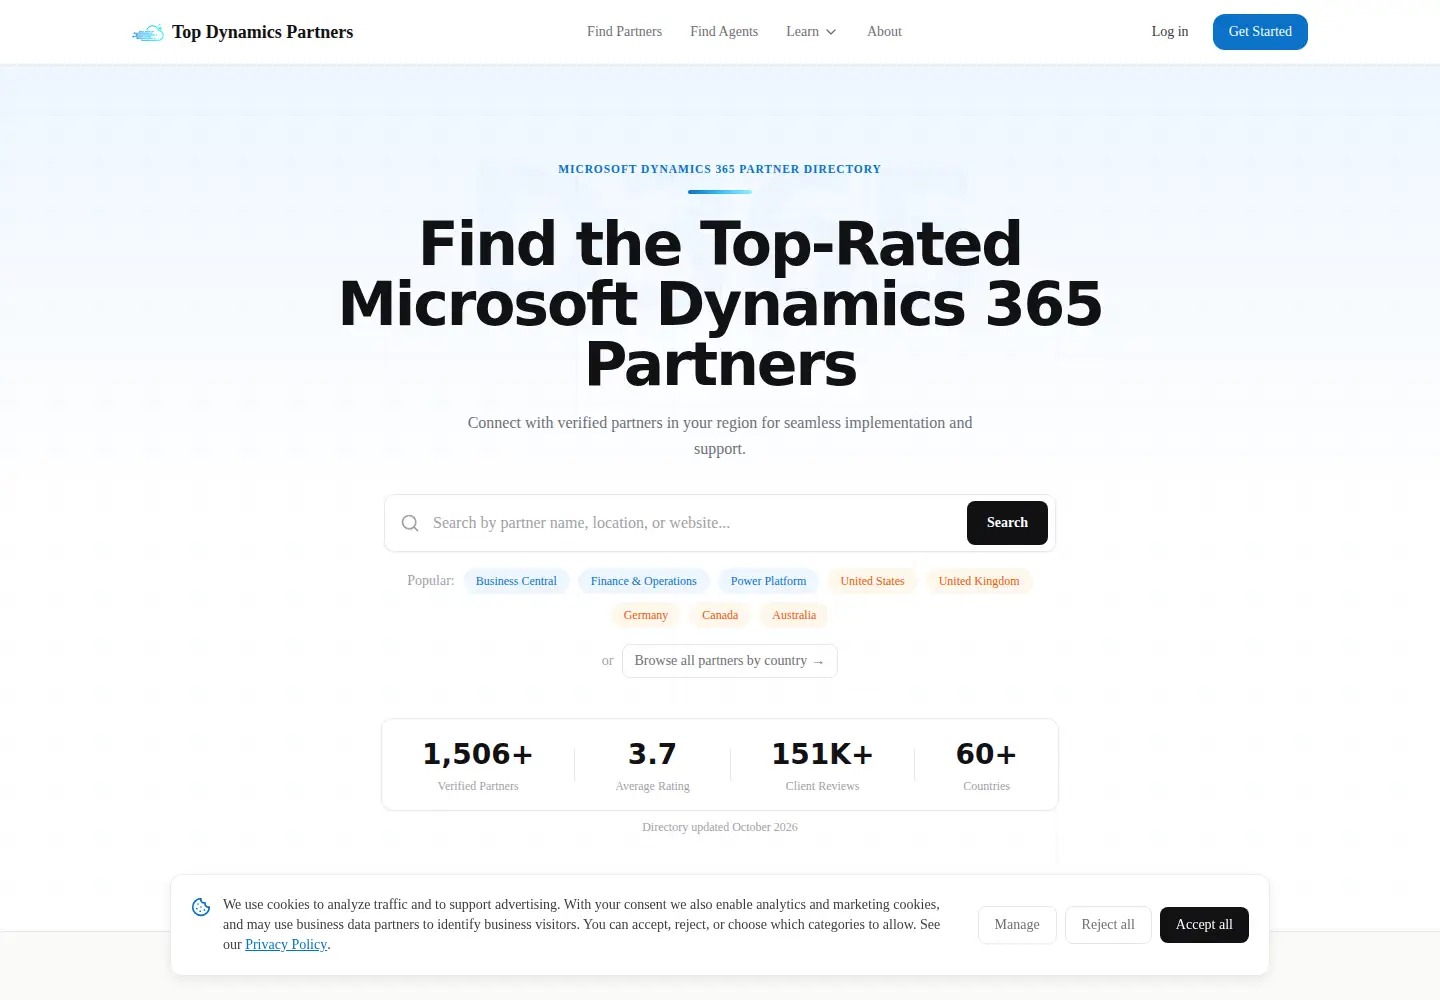Screen dimensions: 1440x1000
Task: Expand the Learn dropdown menu
Action: [x=811, y=32]
